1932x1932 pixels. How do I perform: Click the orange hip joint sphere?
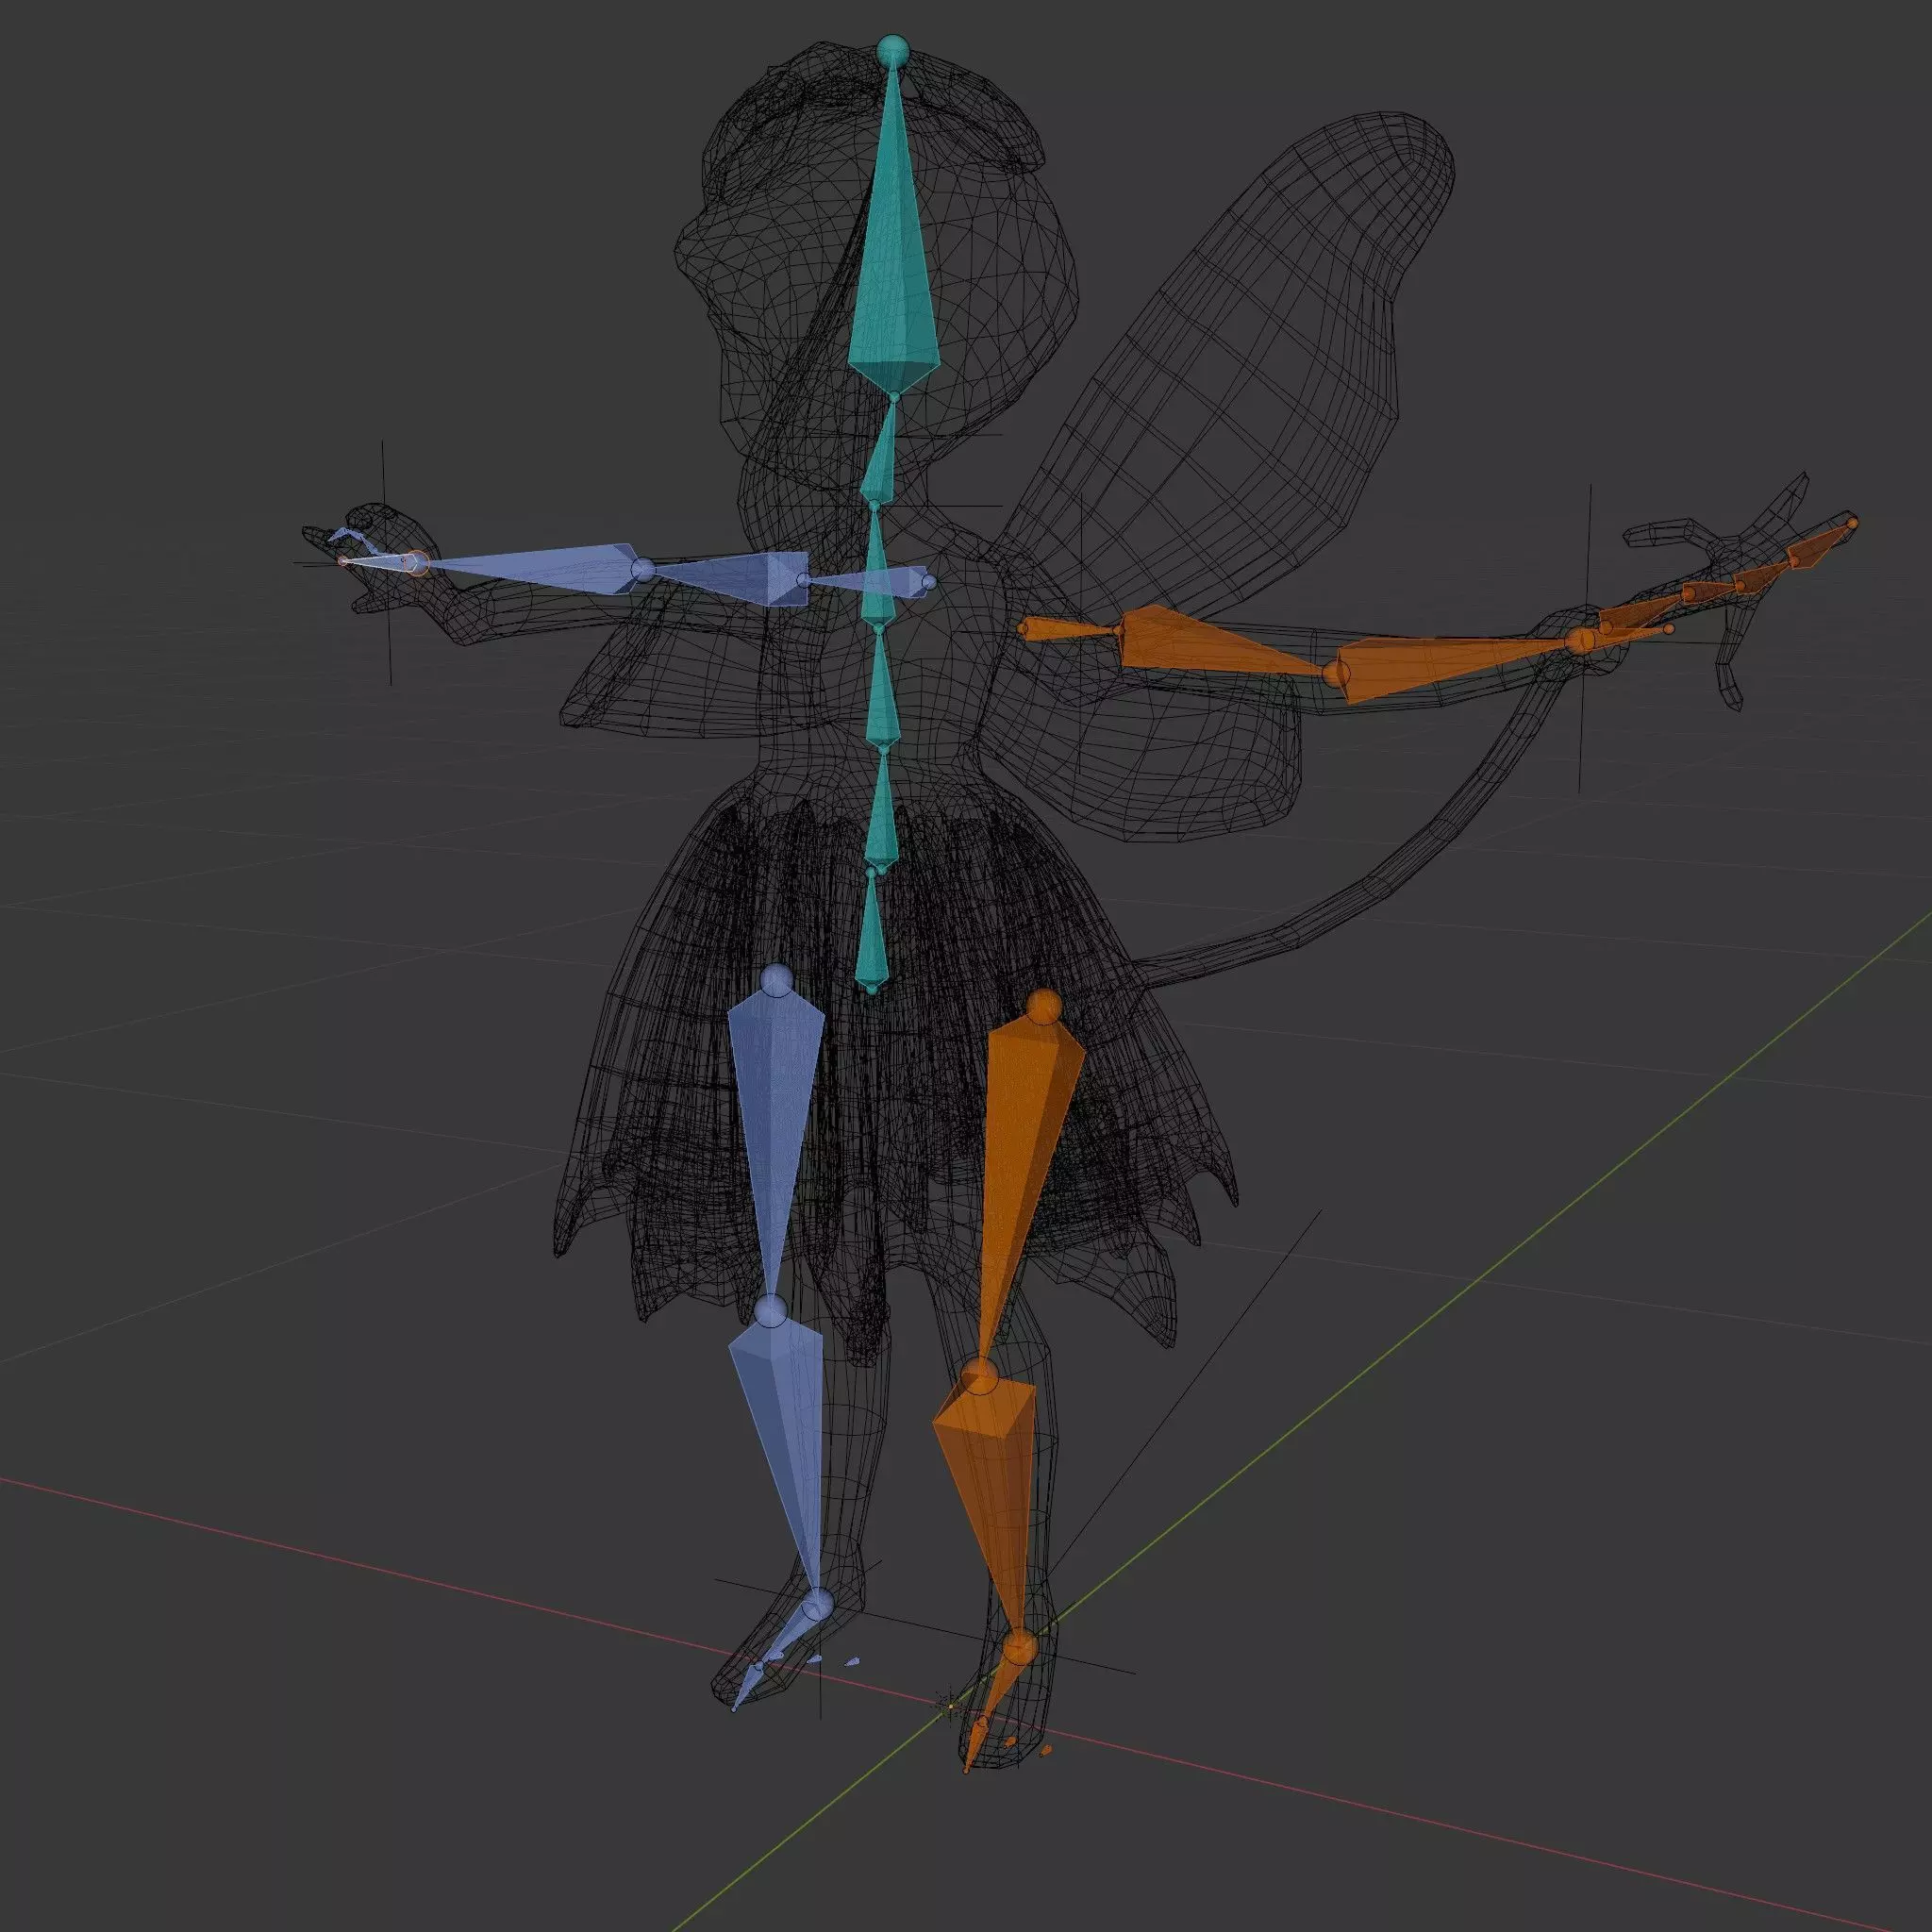[x=1044, y=1006]
